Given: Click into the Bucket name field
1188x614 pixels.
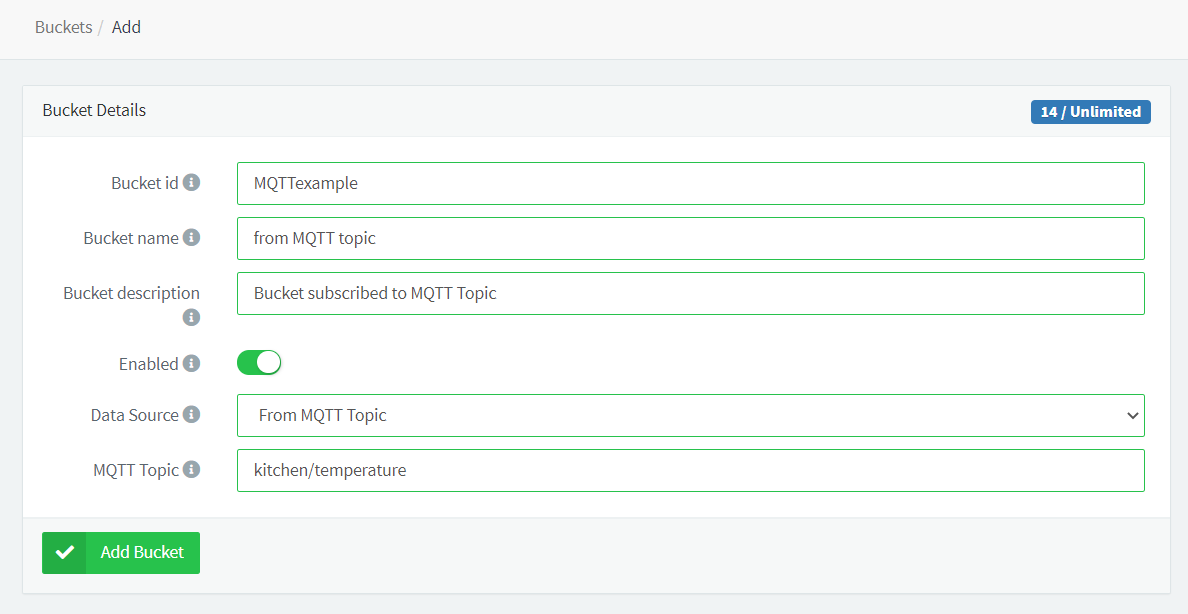Looking at the screenshot, I should [690, 239].
